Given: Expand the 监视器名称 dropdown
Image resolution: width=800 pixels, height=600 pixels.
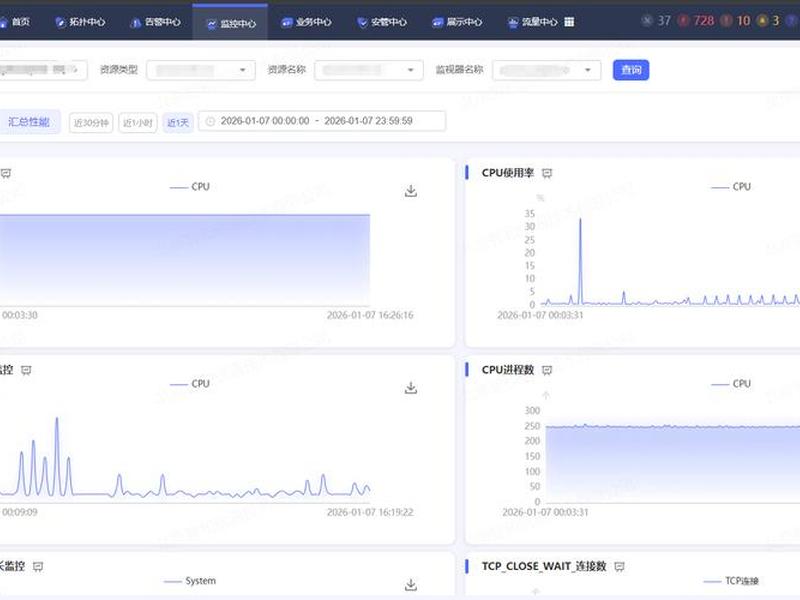Looking at the screenshot, I should point(546,70).
